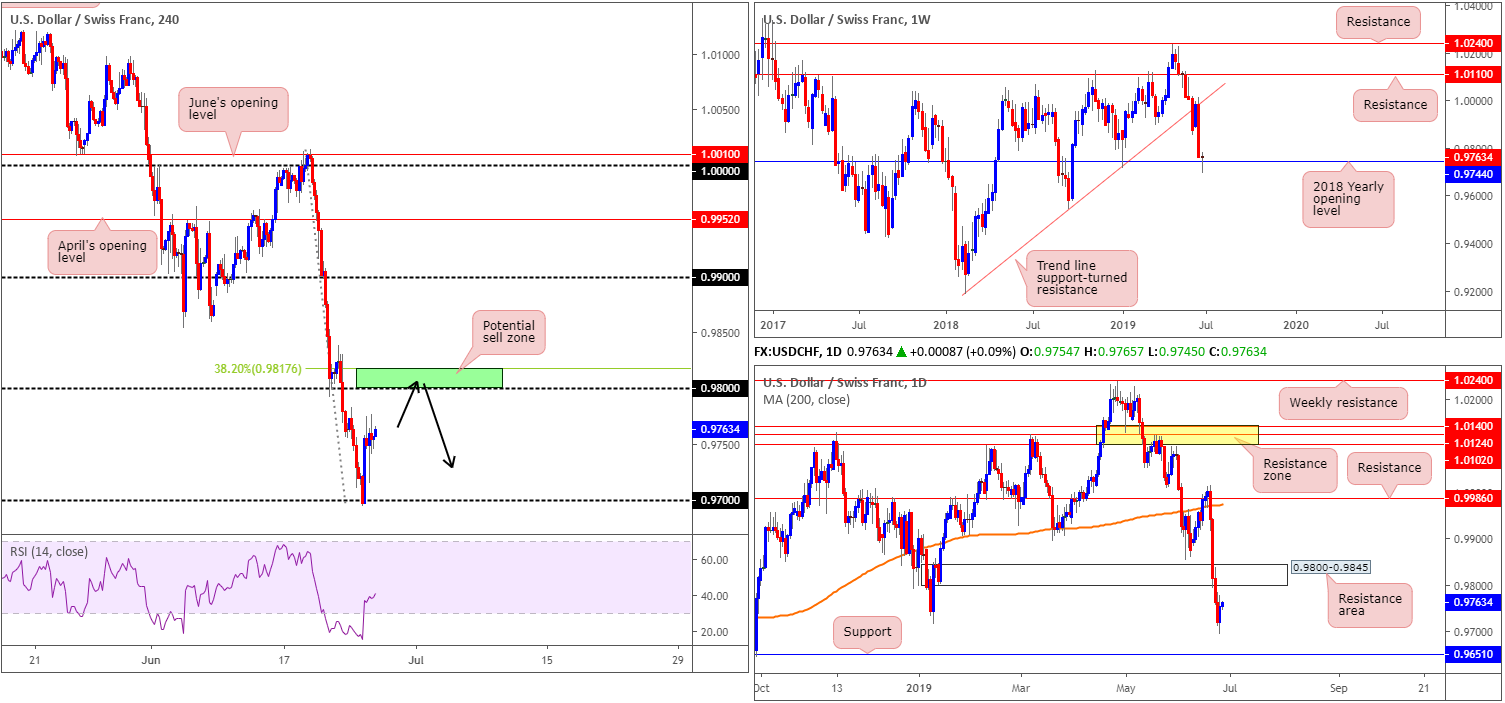Screen dimensions: 1505x703
Task: Click the 0.99520 red price label
Action: (721, 219)
